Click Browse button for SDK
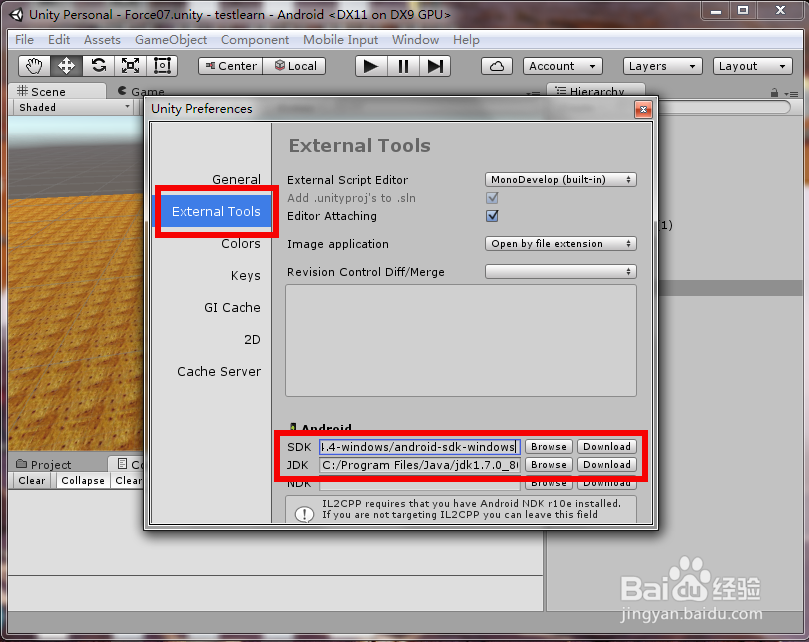Viewport: 809px width, 642px height. [x=548, y=446]
